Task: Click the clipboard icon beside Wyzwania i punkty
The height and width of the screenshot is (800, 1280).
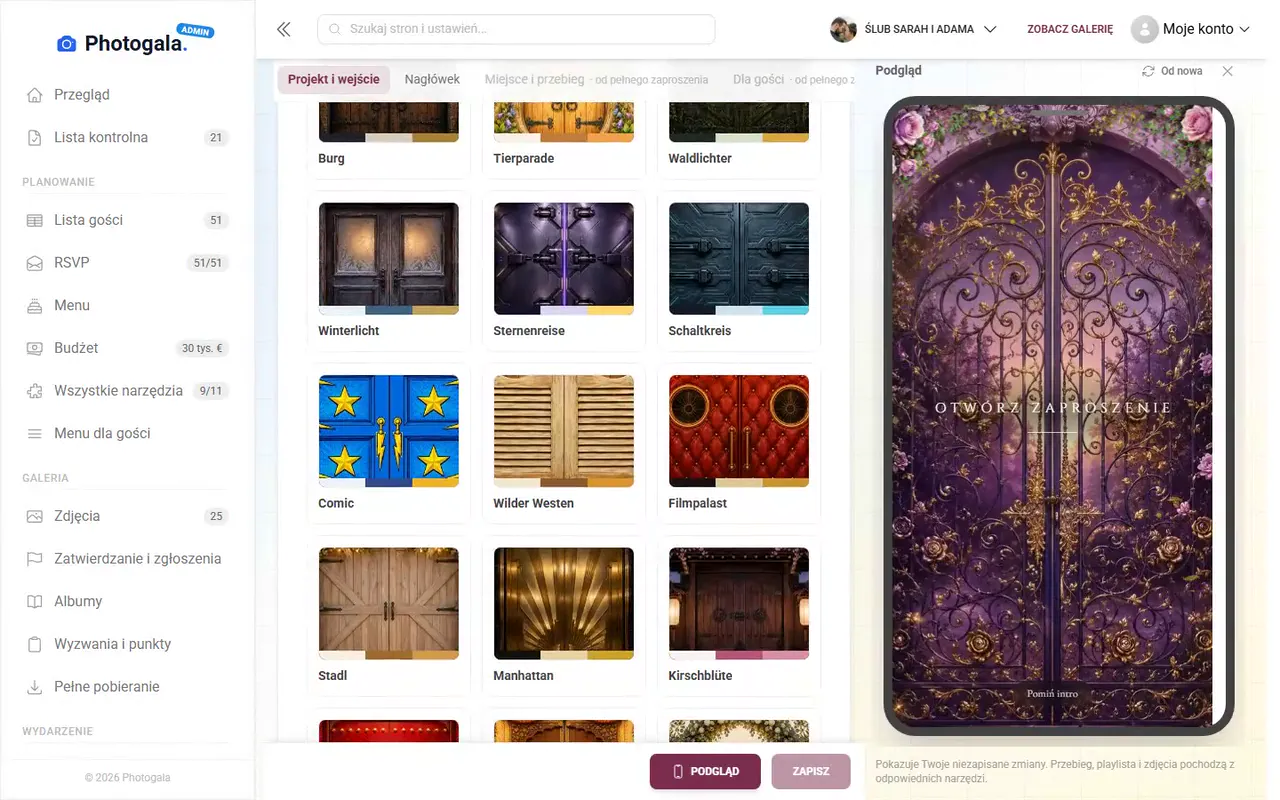Action: coord(35,644)
